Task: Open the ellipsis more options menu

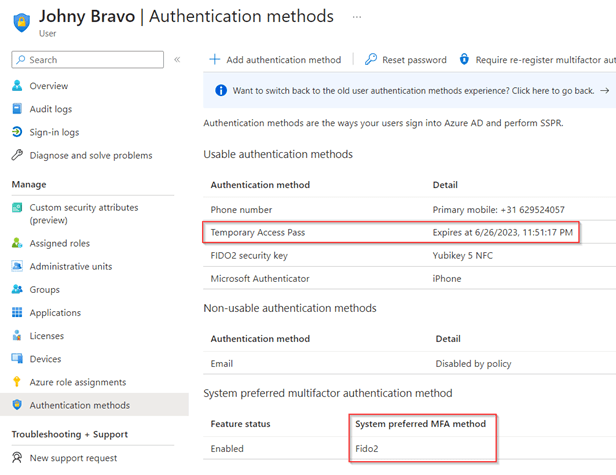Action: [357, 17]
